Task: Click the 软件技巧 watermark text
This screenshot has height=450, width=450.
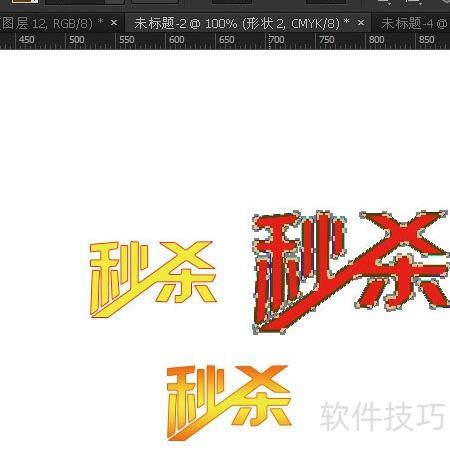Action: (382, 416)
